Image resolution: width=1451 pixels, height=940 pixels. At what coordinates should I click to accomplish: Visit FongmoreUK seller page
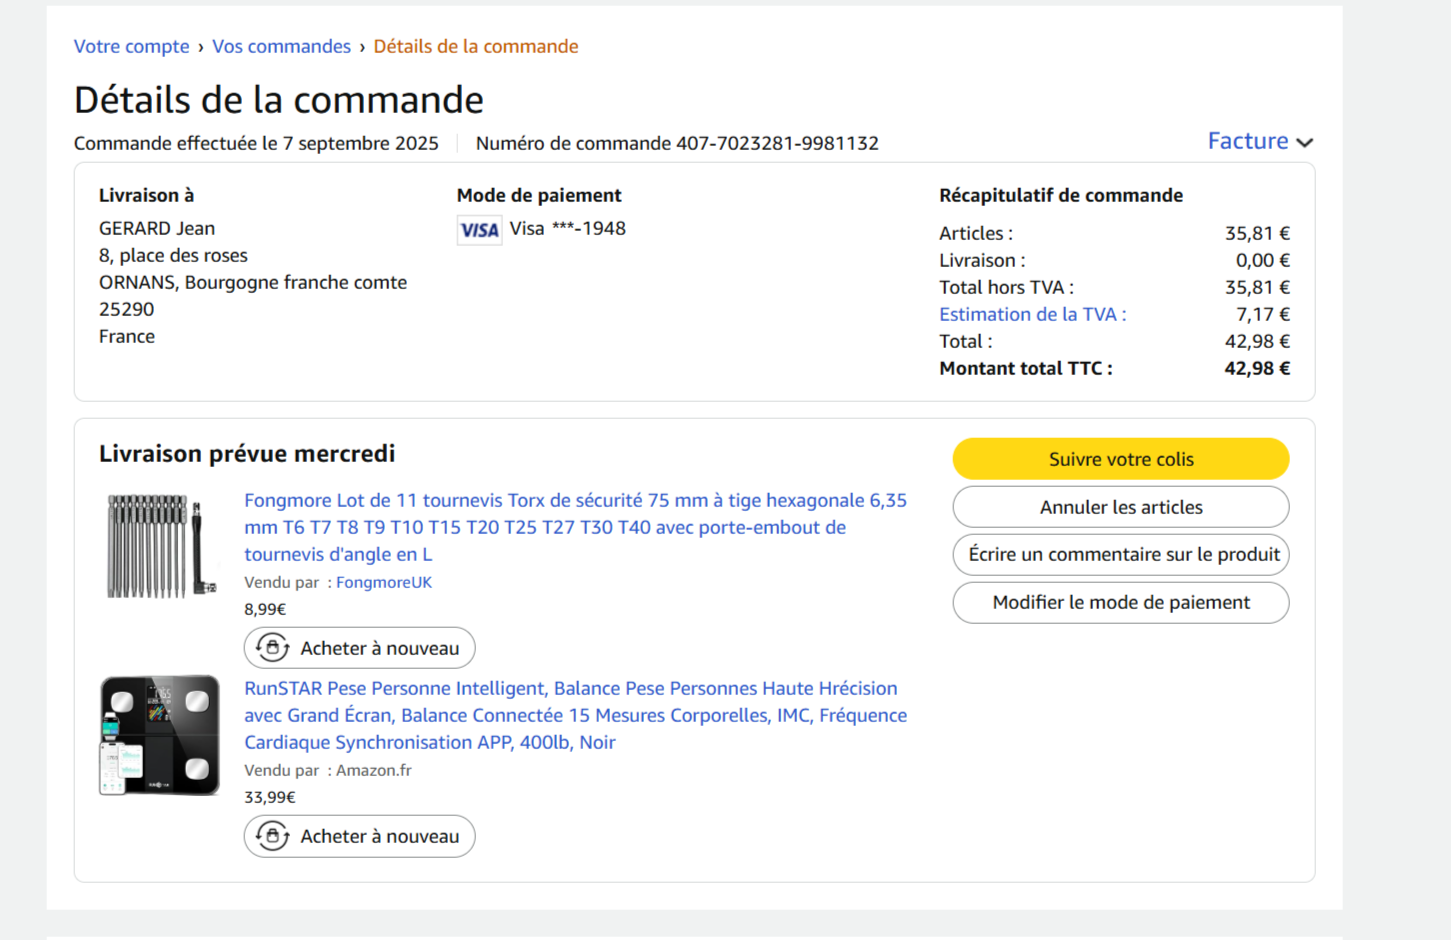(384, 582)
